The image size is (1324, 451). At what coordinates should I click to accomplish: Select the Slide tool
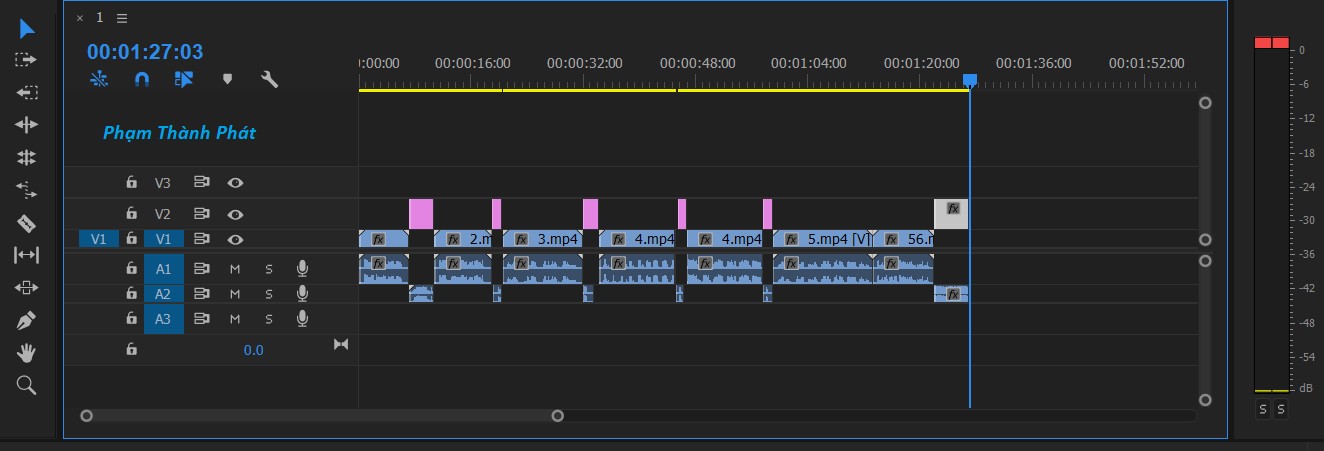27,288
